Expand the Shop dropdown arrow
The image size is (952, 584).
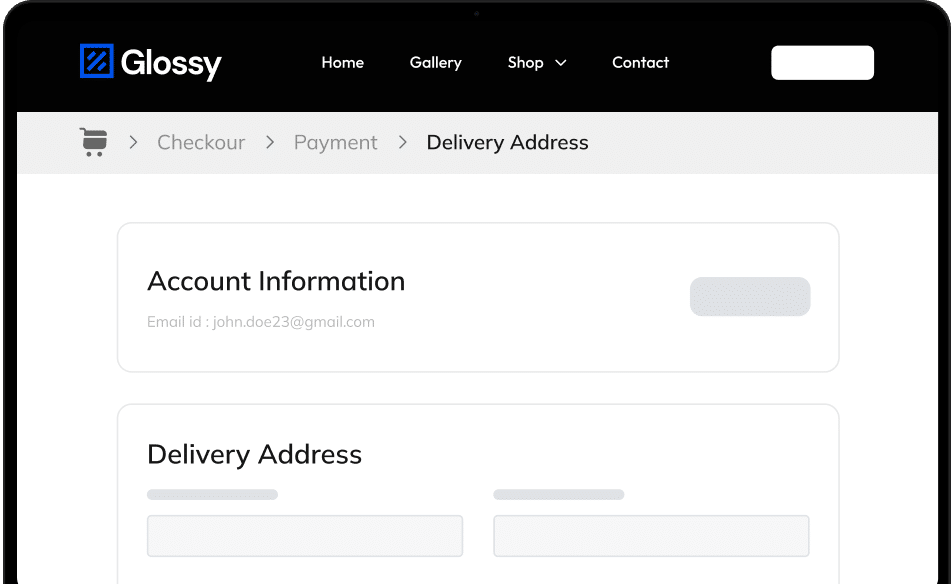click(x=561, y=63)
